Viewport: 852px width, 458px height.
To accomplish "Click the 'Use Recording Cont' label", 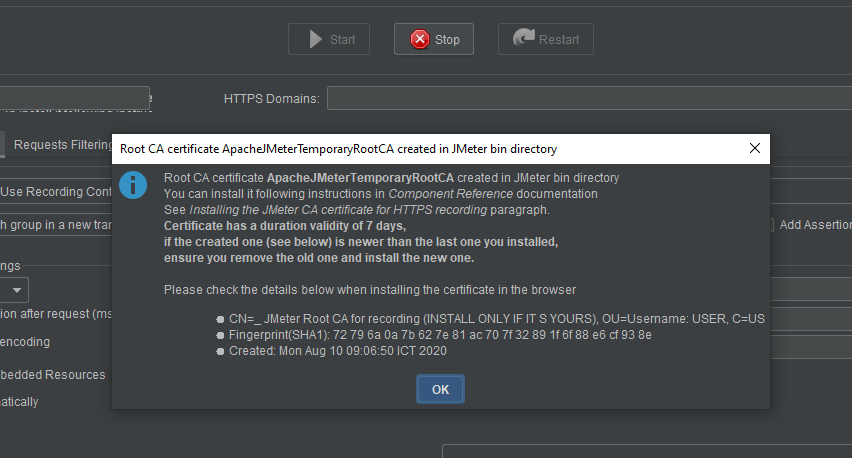I will (56, 192).
